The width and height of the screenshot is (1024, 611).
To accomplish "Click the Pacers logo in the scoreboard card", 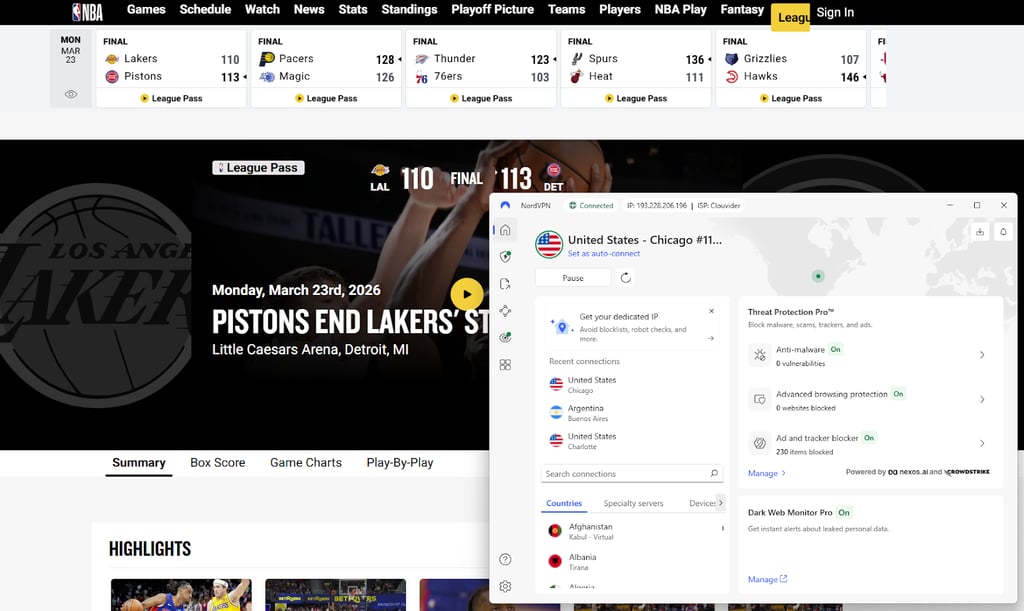I will coord(266,59).
